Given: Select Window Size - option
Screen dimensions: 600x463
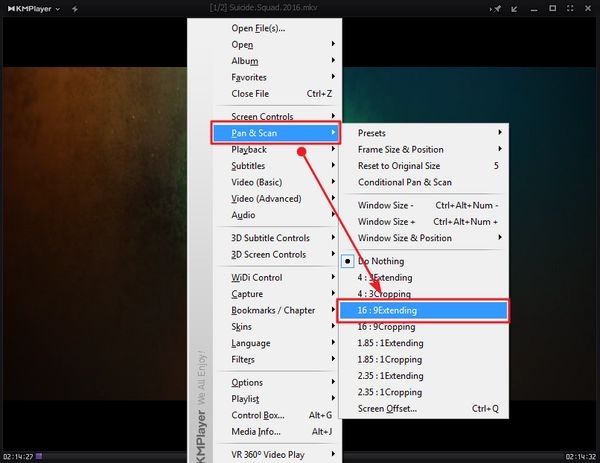Looking at the screenshot, I should tap(424, 205).
